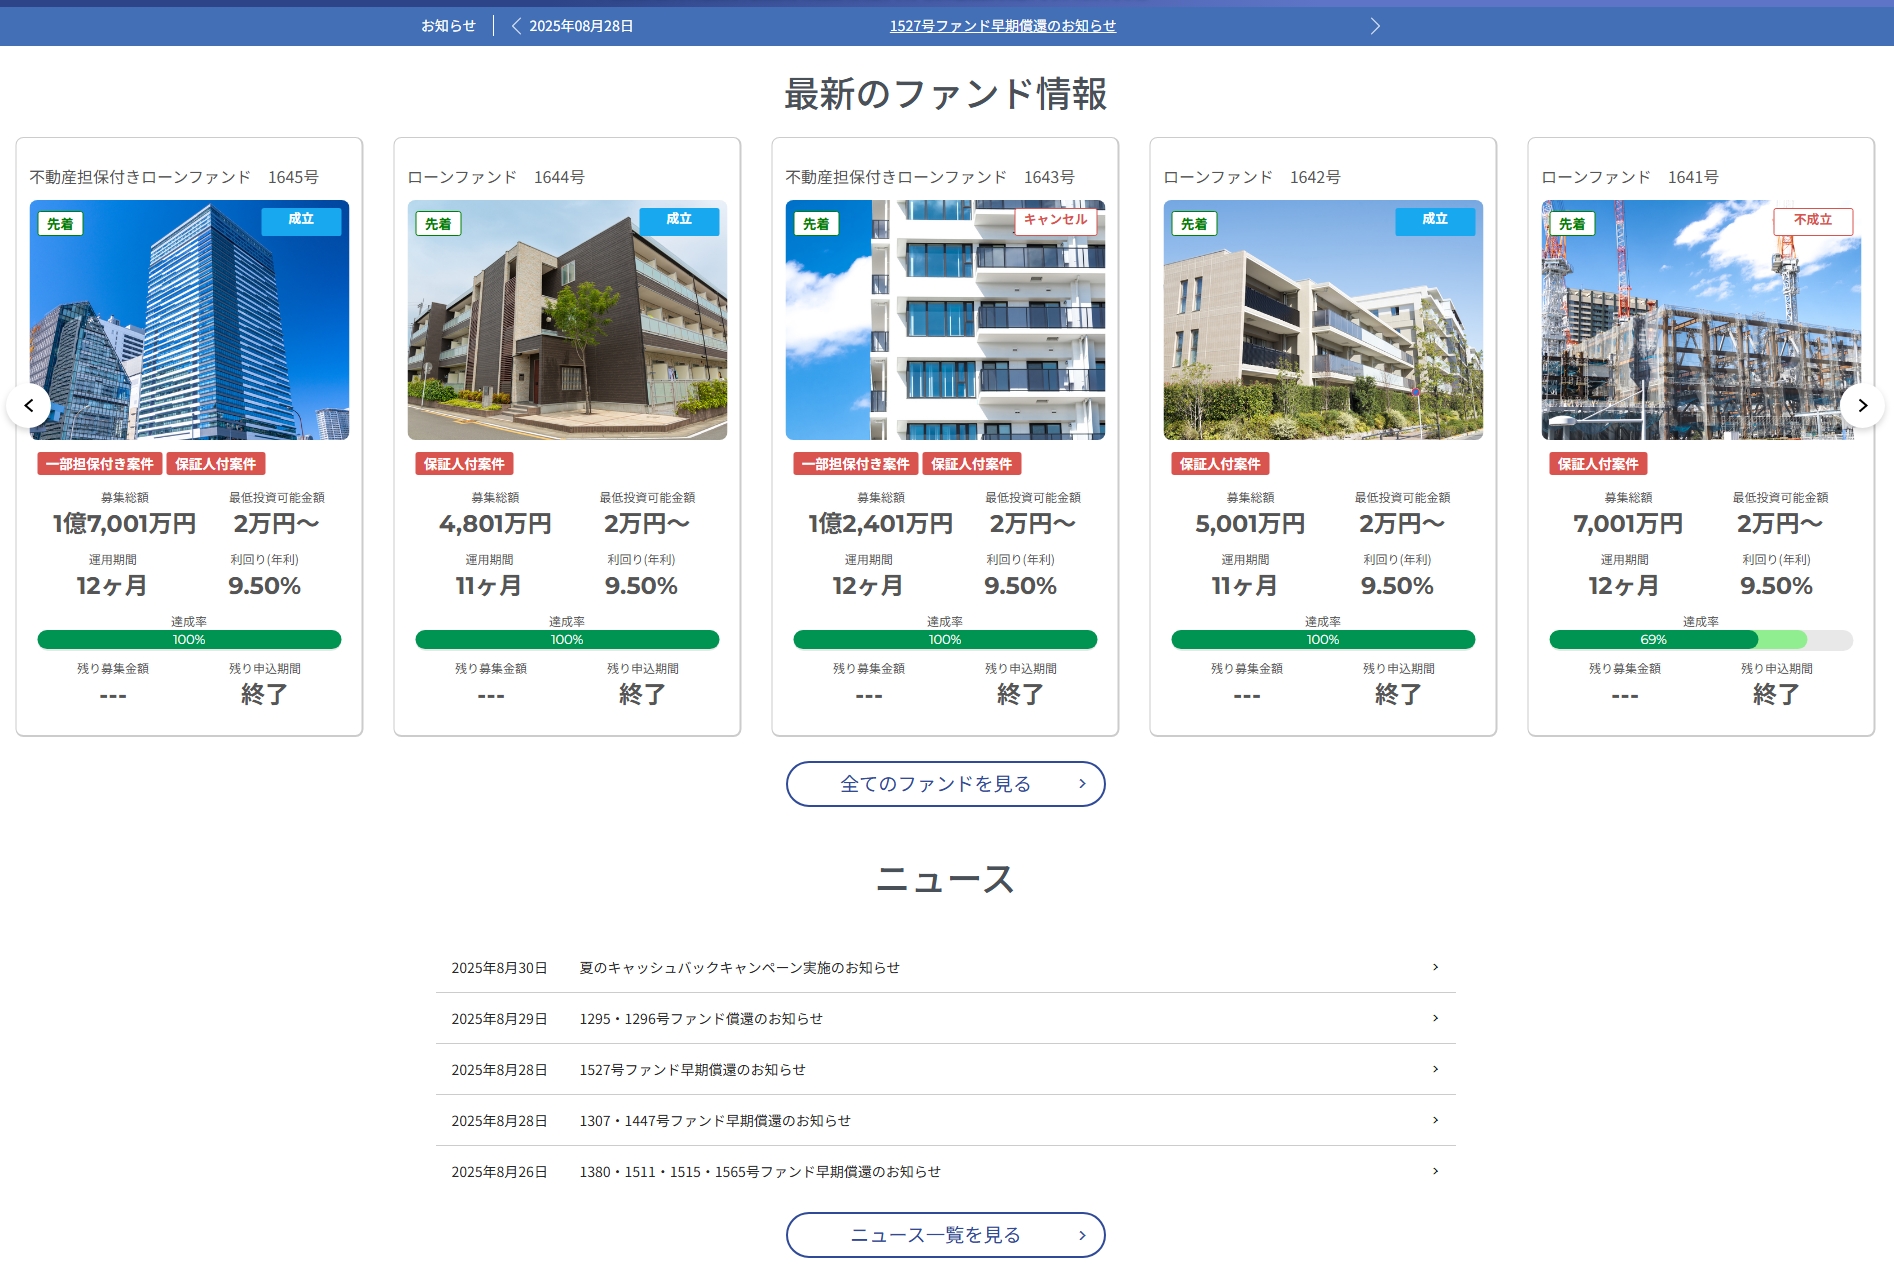The height and width of the screenshot is (1276, 1894).
Task: Expand arrow for 1380・1511・1515・1565号 news row
Action: (x=1435, y=1171)
